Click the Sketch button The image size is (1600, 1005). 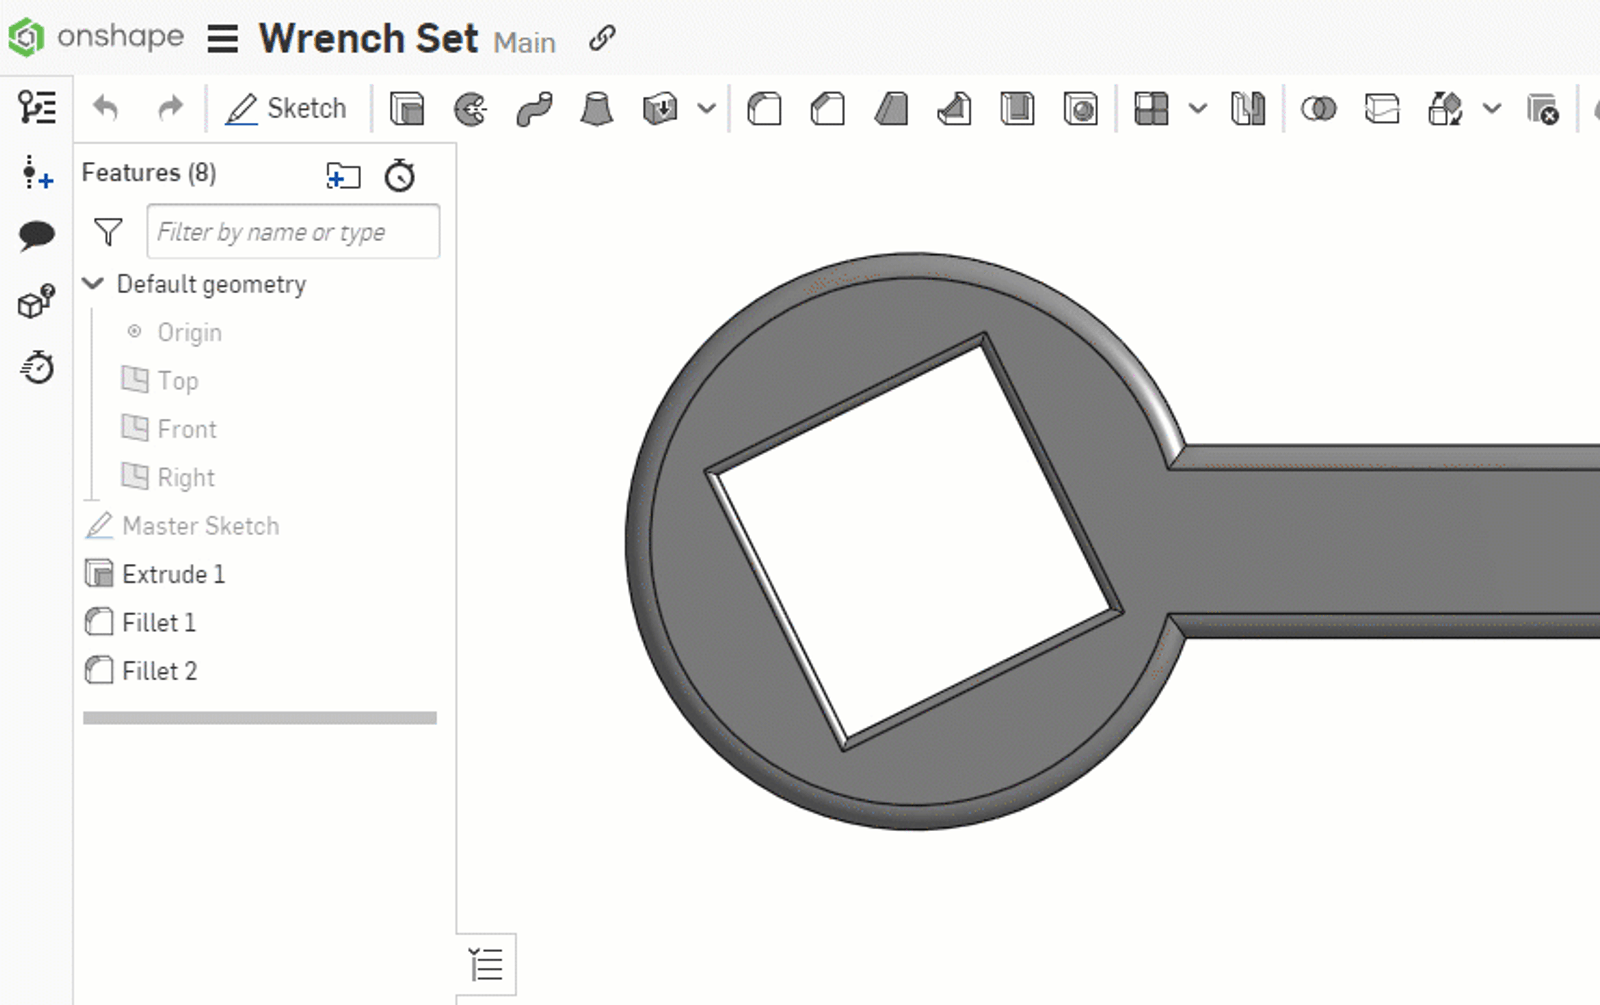pos(287,108)
